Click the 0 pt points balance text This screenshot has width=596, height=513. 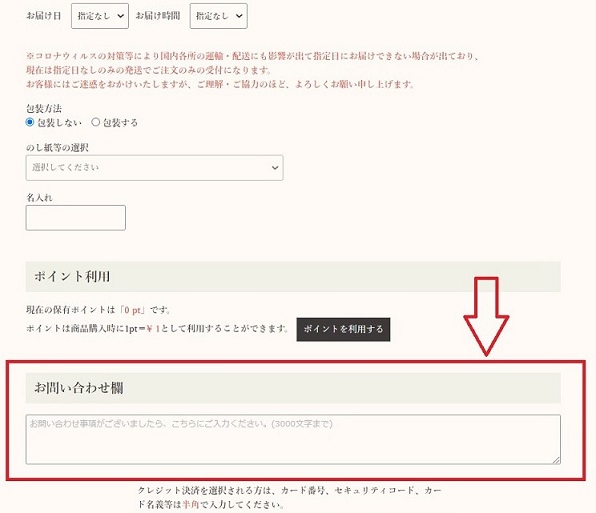point(133,310)
